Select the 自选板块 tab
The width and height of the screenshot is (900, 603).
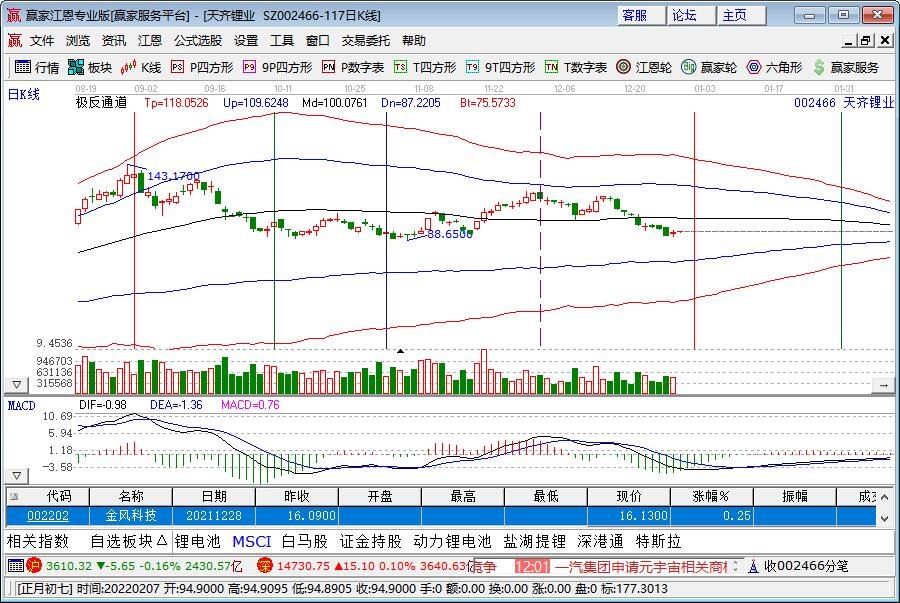click(129, 541)
